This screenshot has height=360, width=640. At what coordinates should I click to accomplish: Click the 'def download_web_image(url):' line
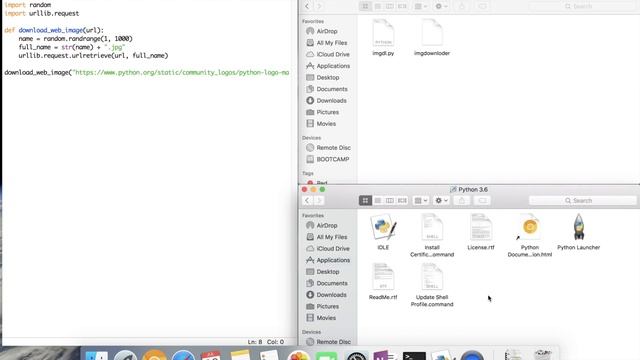pyautogui.click(x=54, y=30)
